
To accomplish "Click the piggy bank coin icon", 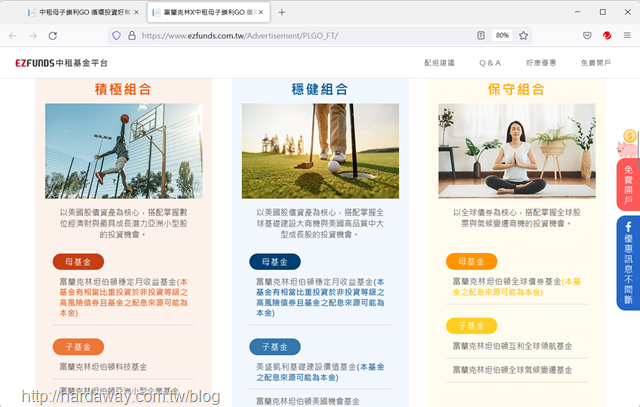I will coord(627,143).
